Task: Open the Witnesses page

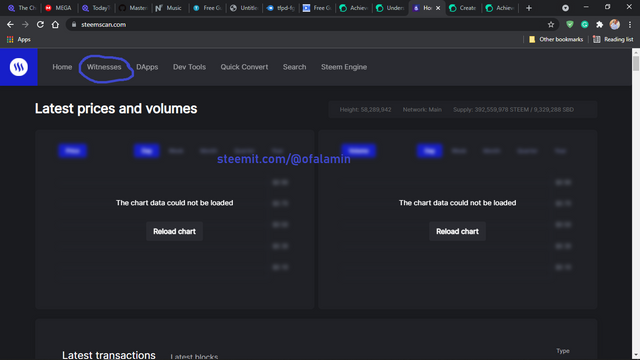Action: click(x=104, y=67)
